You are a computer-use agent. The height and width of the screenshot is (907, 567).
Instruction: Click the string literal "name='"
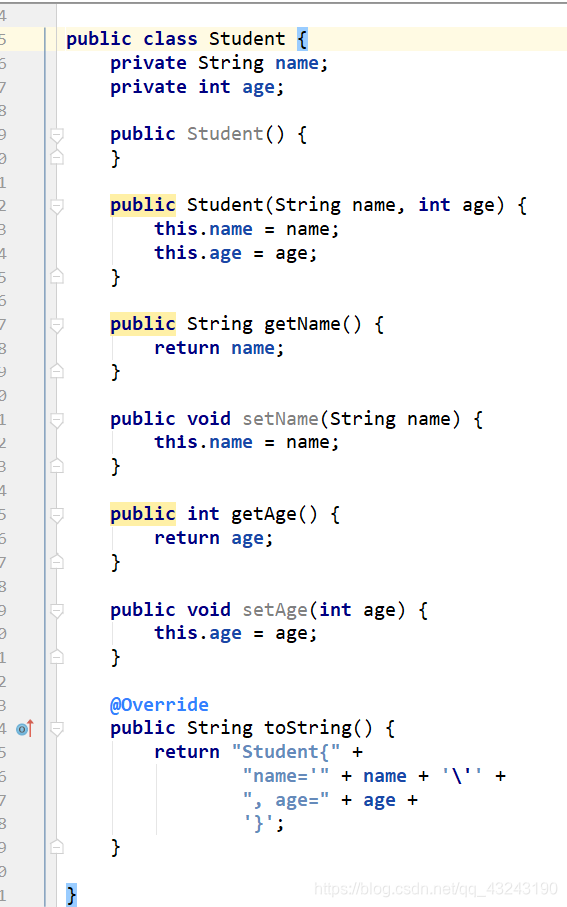coord(286,776)
